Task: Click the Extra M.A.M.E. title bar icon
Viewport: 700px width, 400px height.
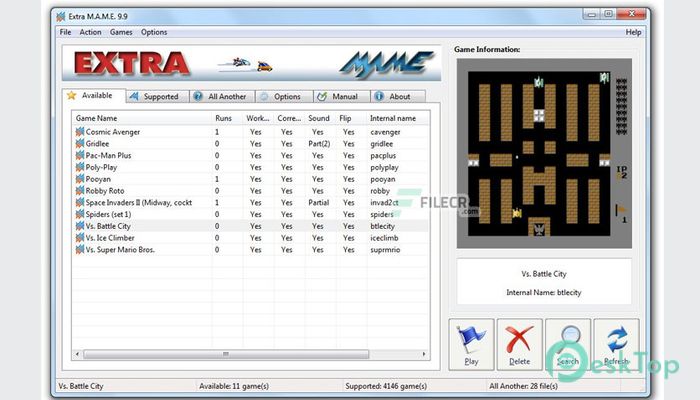Action: pos(61,17)
